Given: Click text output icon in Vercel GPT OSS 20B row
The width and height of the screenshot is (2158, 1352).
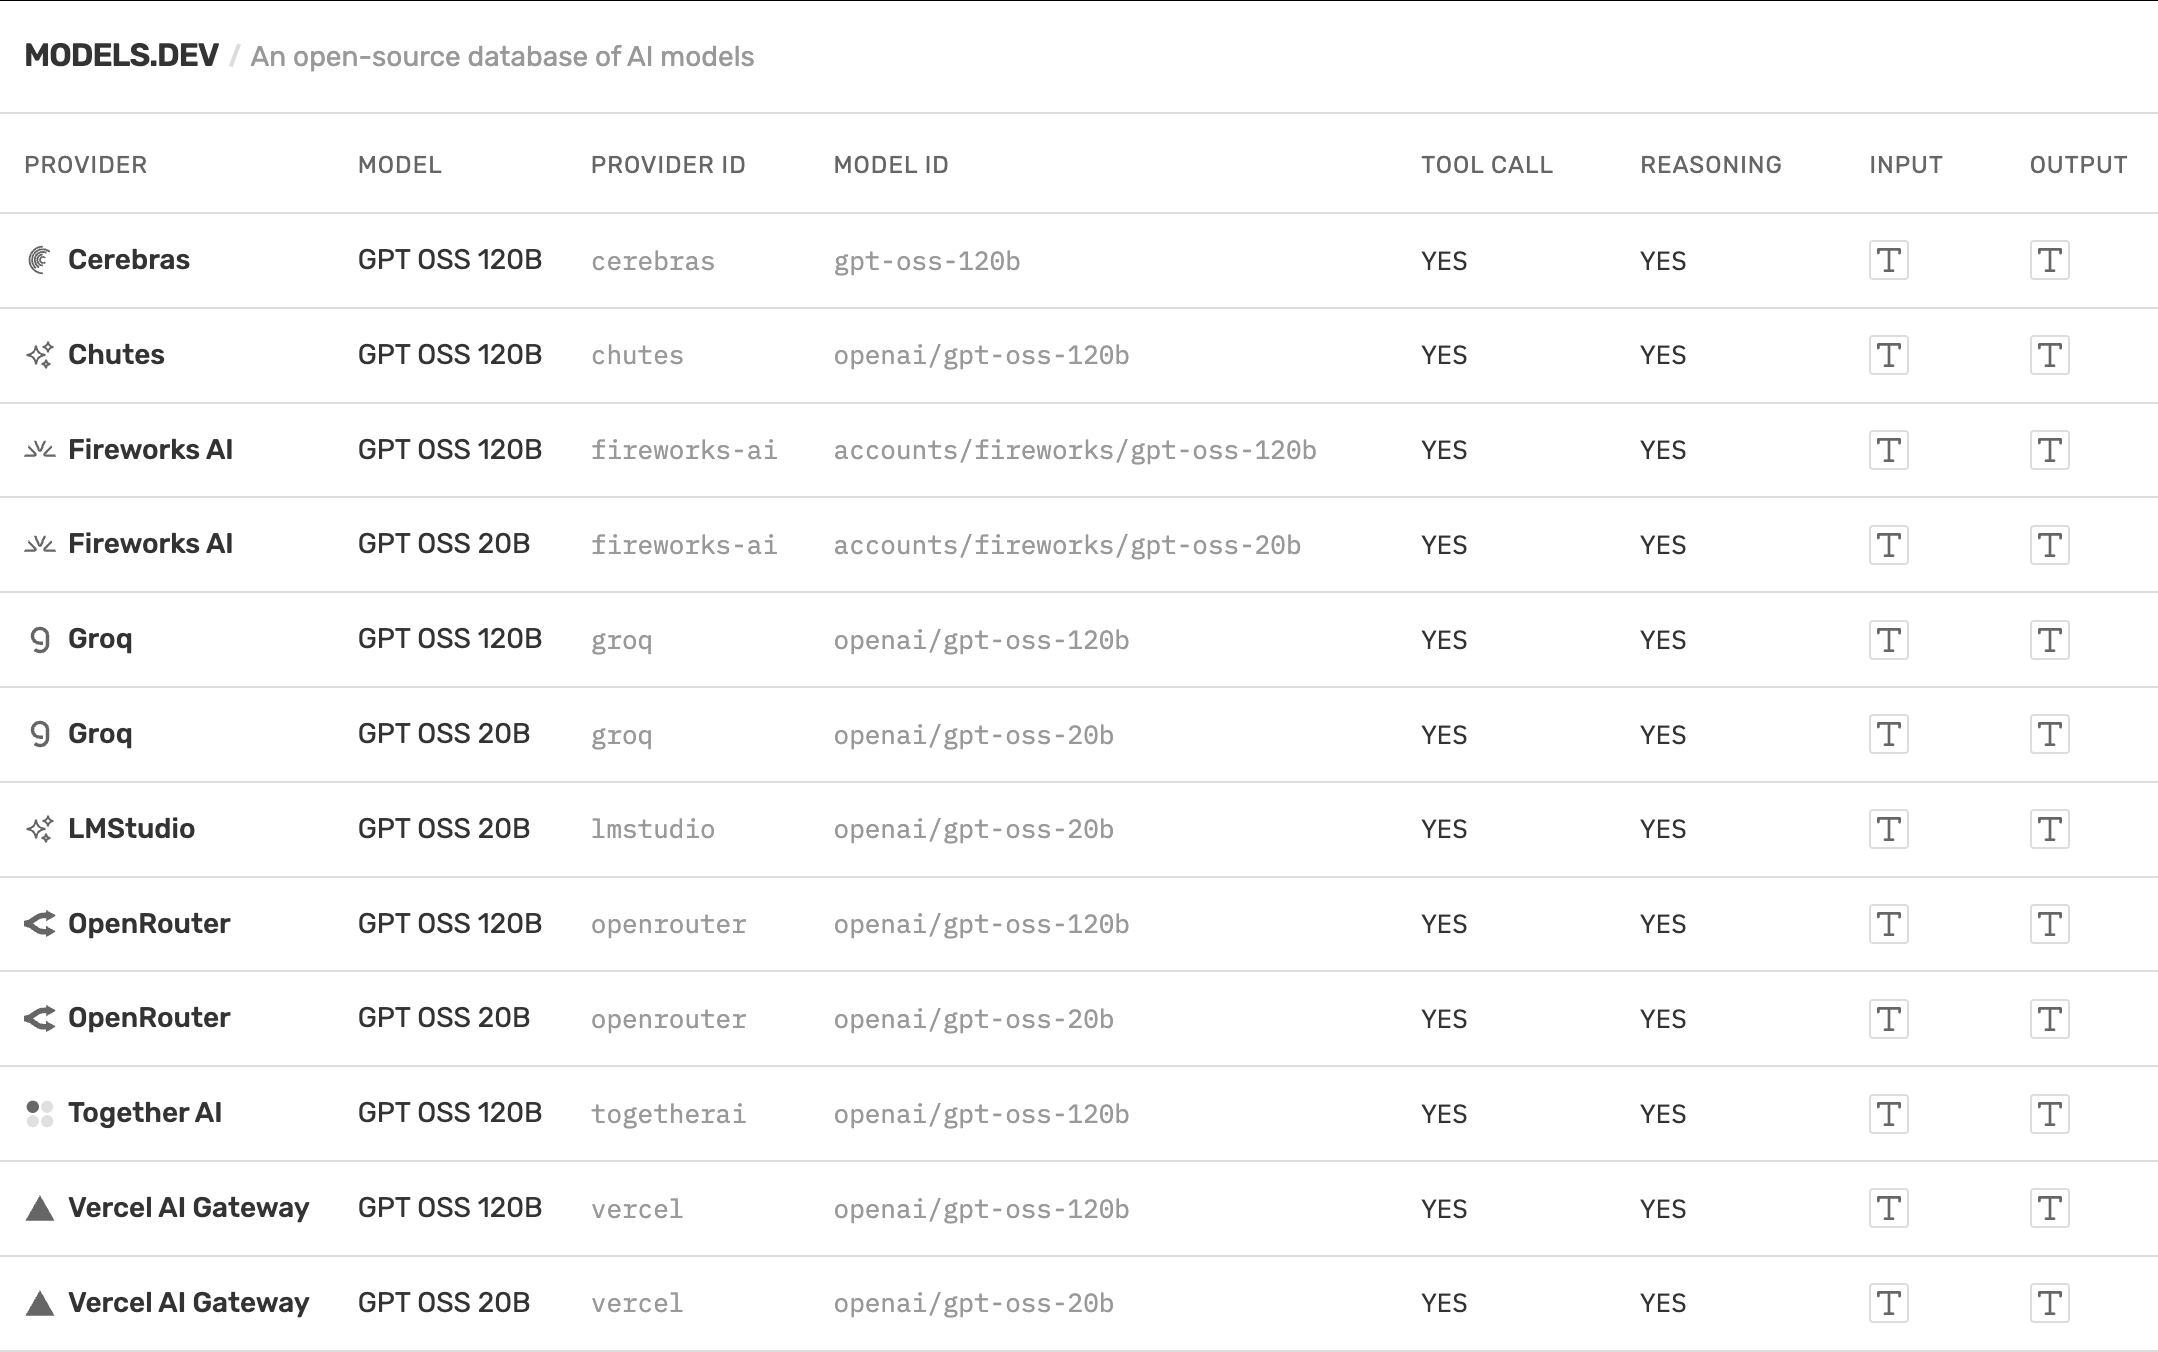Looking at the screenshot, I should [2049, 1303].
